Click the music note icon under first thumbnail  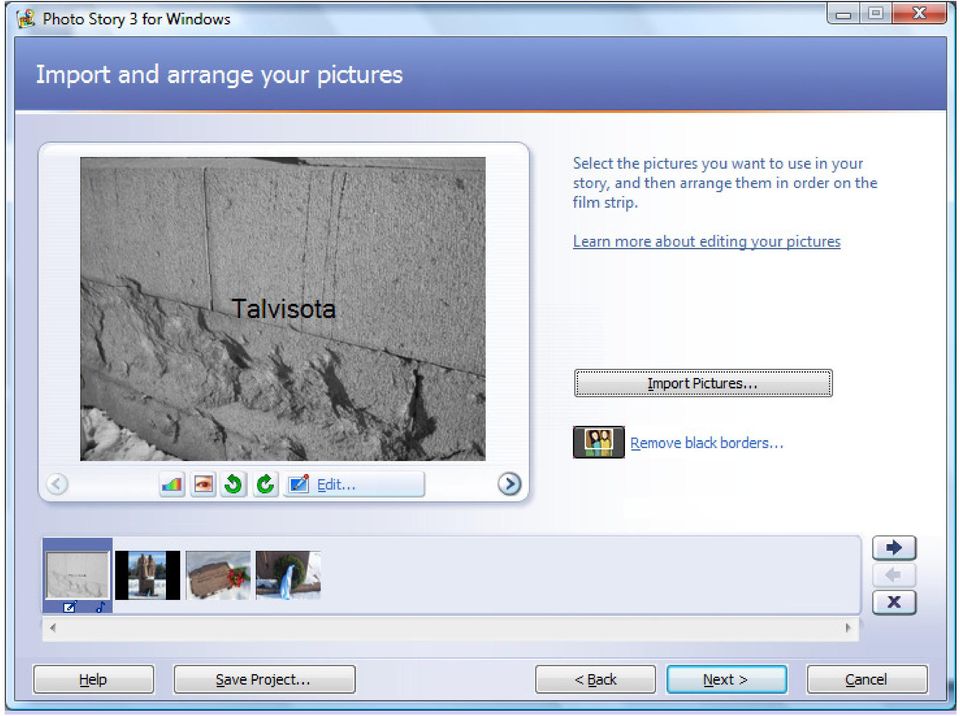click(100, 607)
